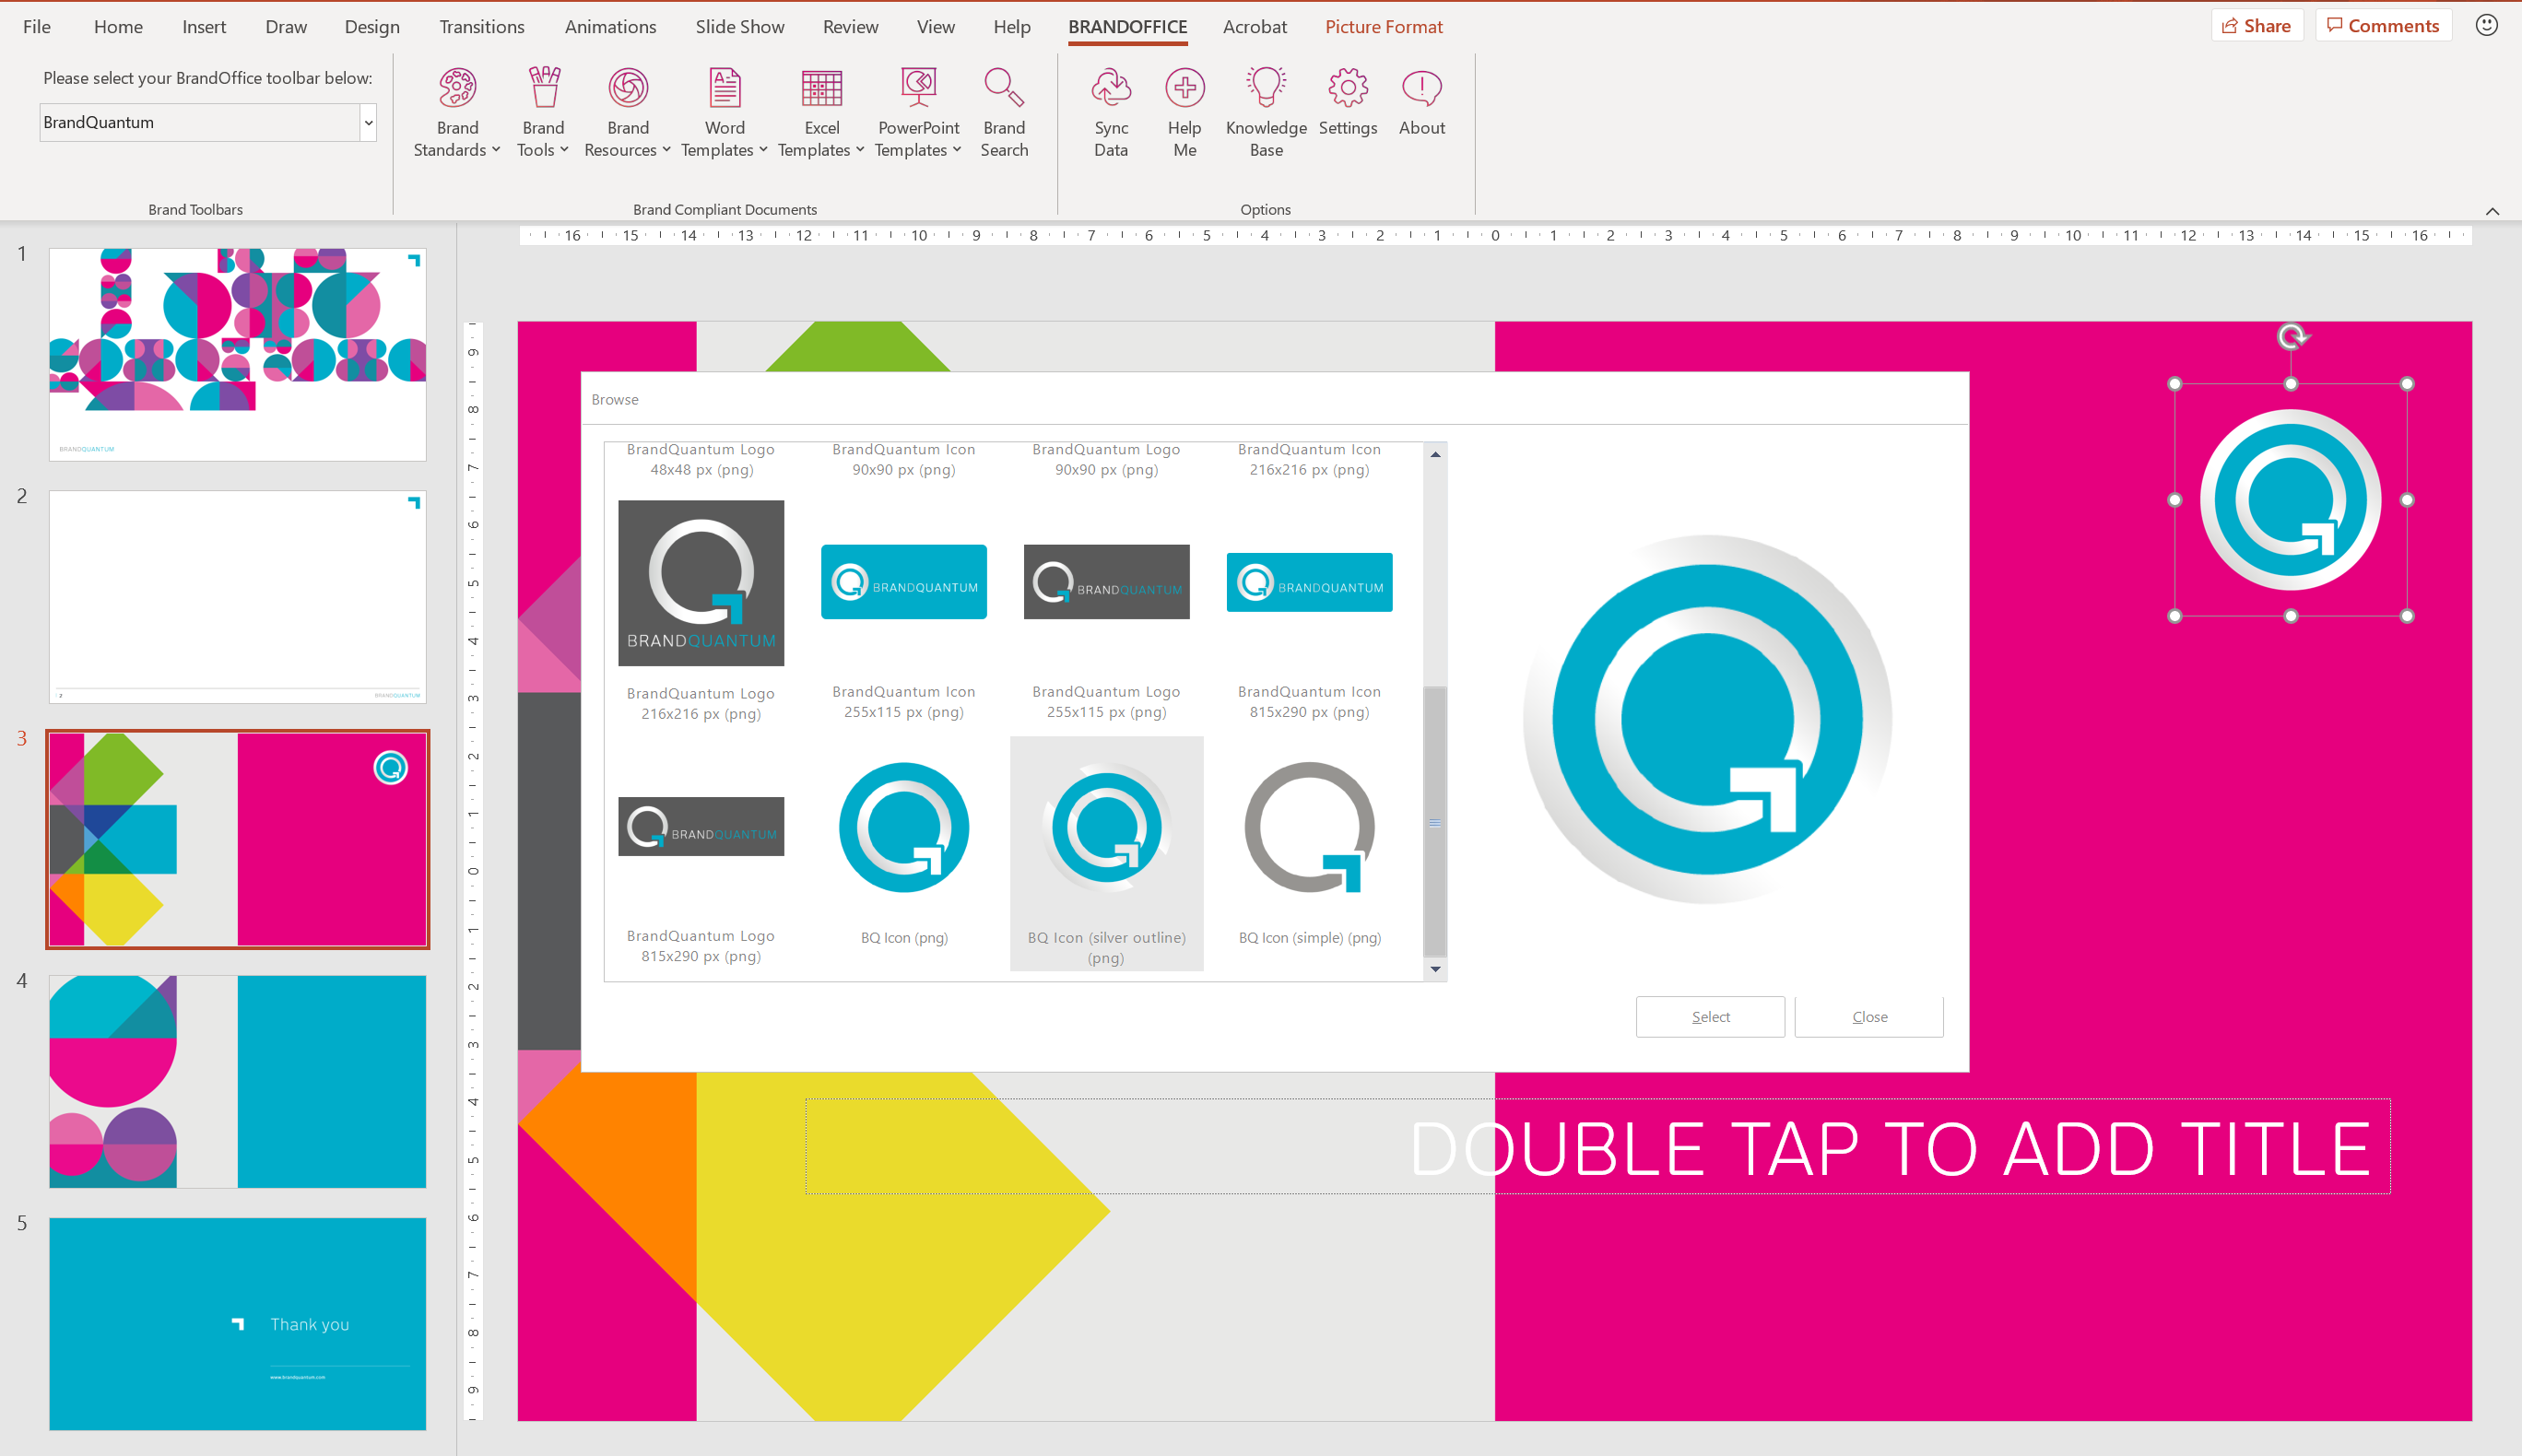Viewport: 2522px width, 1456px height.
Task: Select slide 2 thumbnail
Action: (x=238, y=597)
